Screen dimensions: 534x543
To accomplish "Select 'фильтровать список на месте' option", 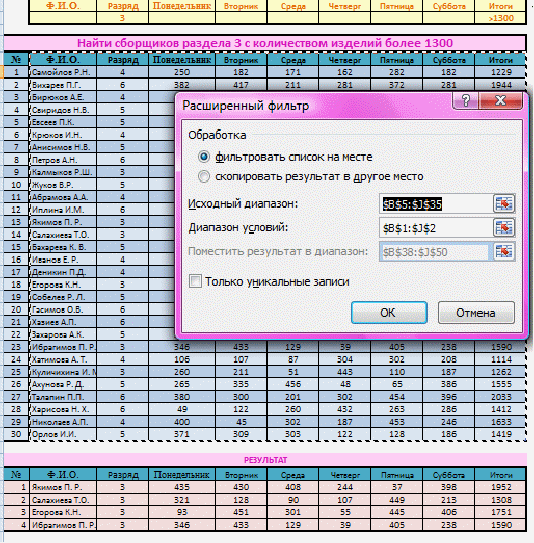I will [204, 157].
